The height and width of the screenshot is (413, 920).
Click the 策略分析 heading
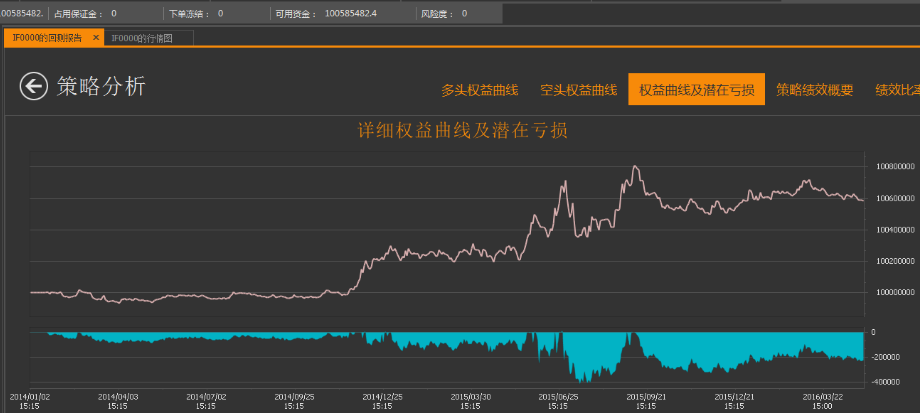(101, 87)
